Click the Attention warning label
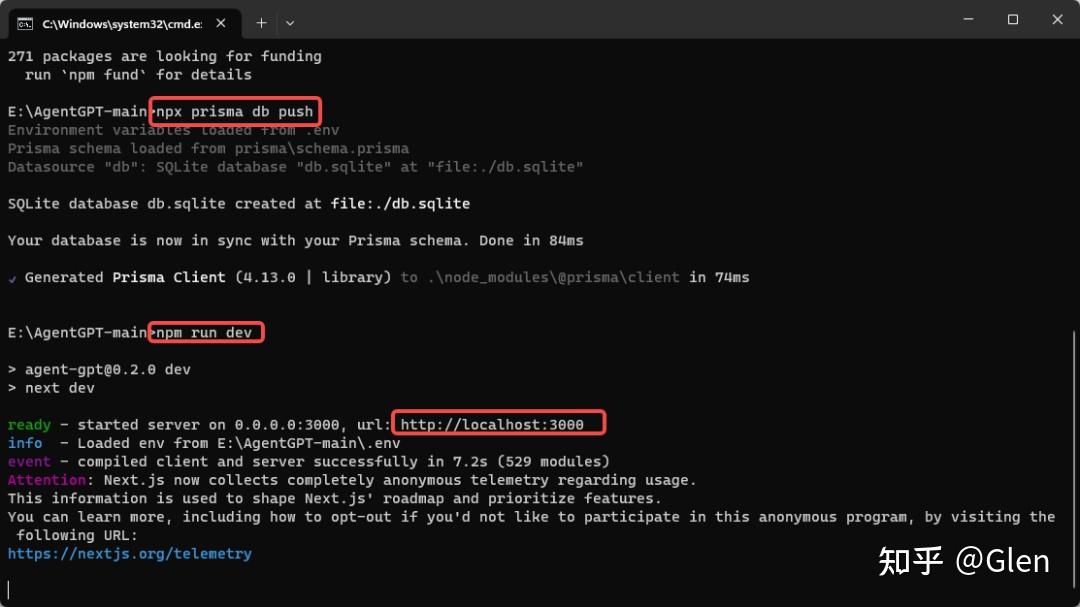 point(47,480)
